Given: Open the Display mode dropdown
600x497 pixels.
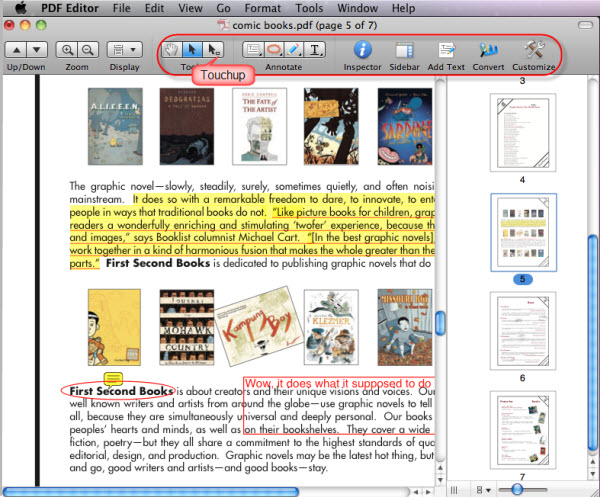Looking at the screenshot, I should 124,50.
